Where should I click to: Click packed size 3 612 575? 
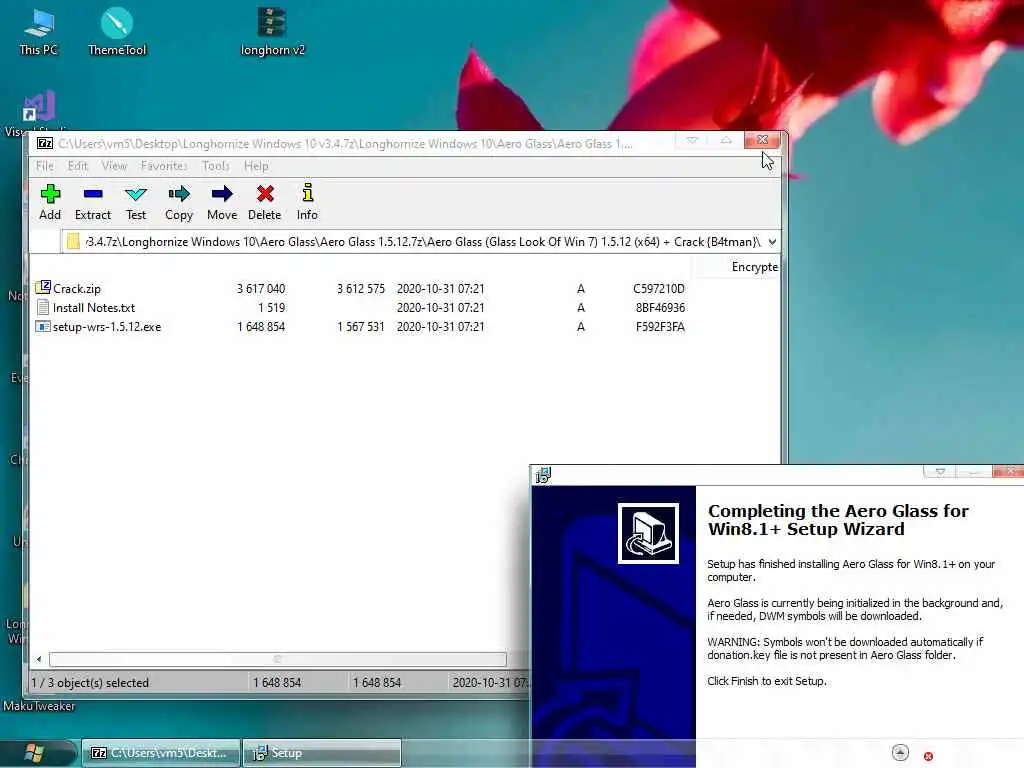(360, 289)
